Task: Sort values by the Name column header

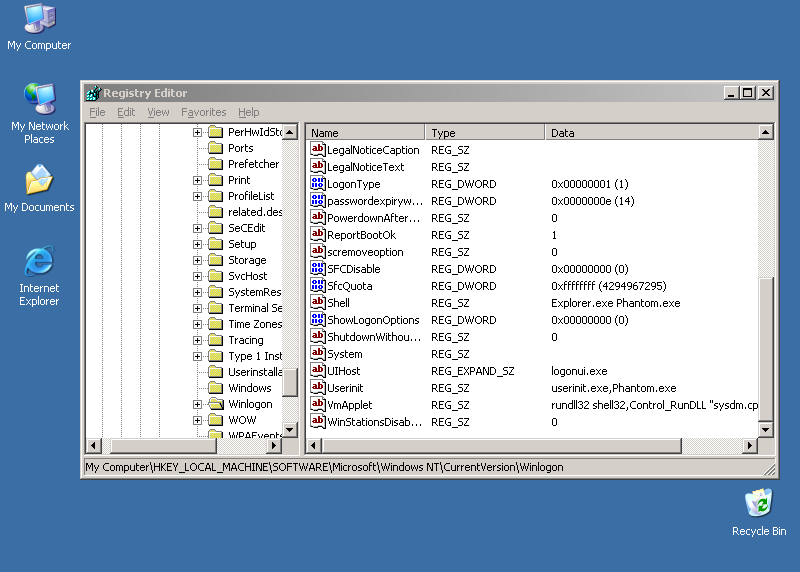Action: 366,133
